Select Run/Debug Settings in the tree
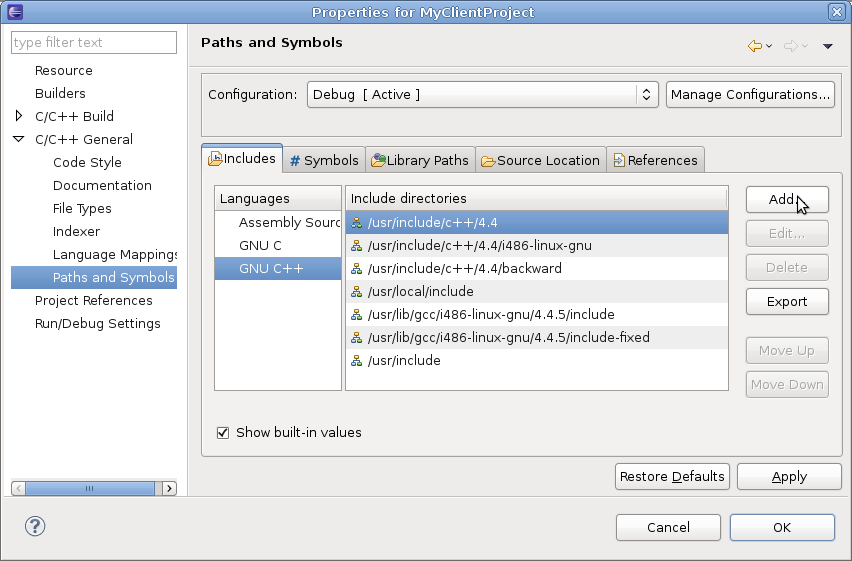 98,323
